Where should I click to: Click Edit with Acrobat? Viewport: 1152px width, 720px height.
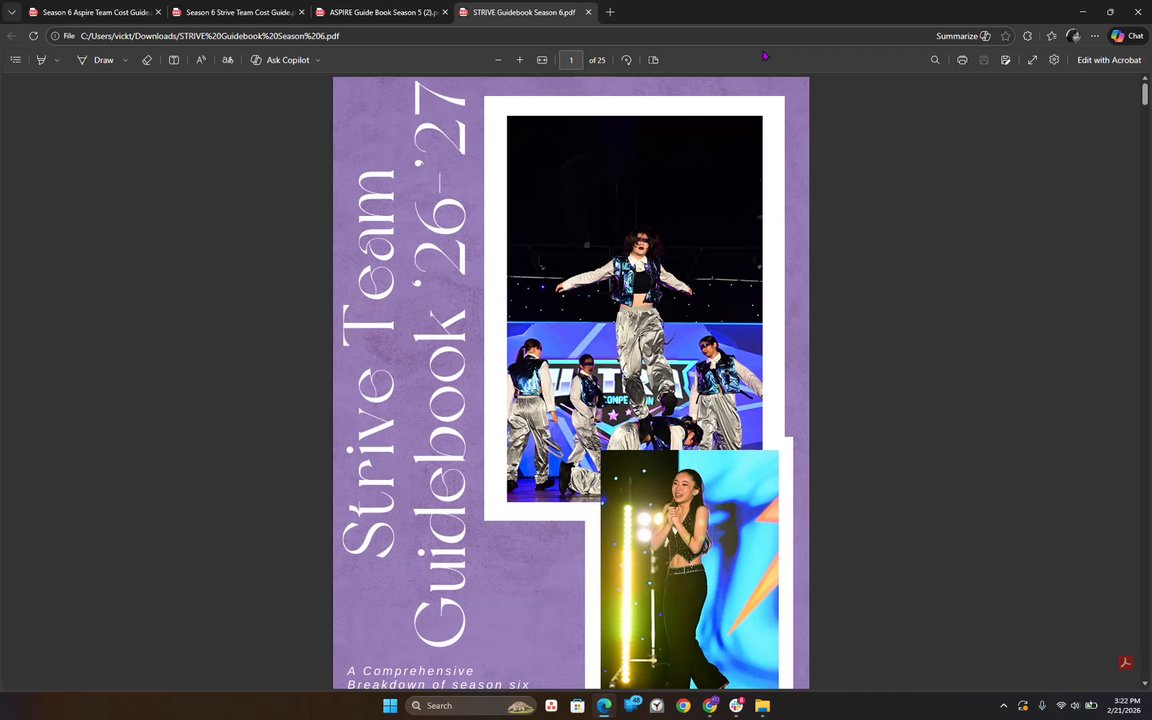point(1109,60)
